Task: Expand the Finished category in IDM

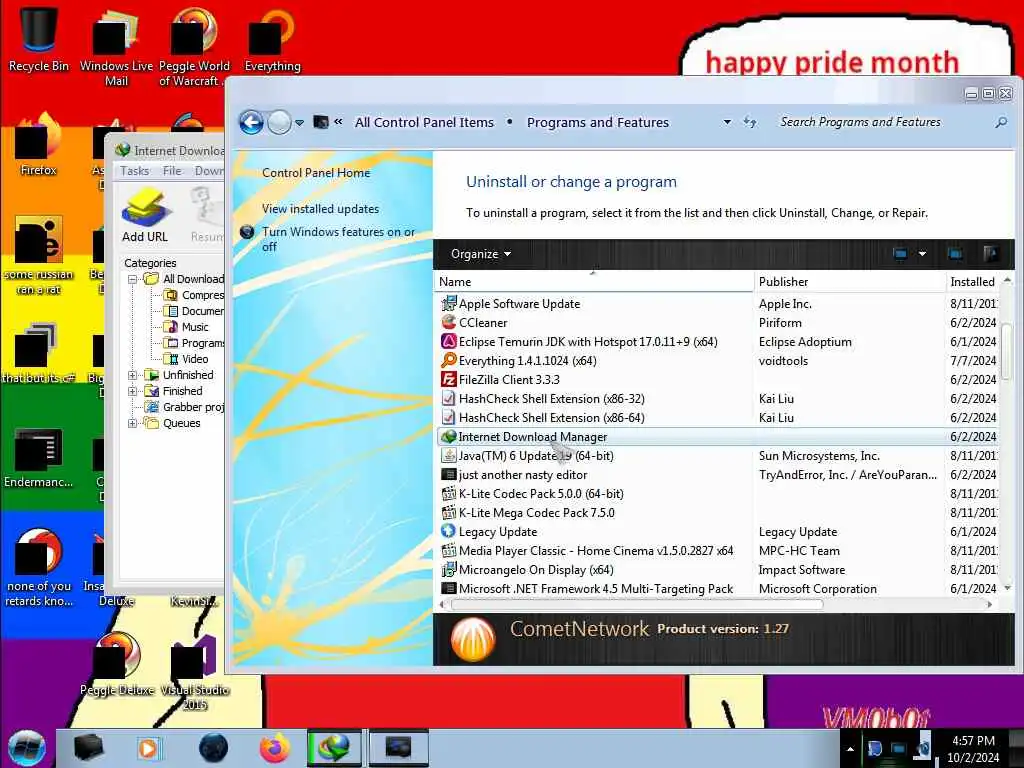Action: (x=133, y=391)
